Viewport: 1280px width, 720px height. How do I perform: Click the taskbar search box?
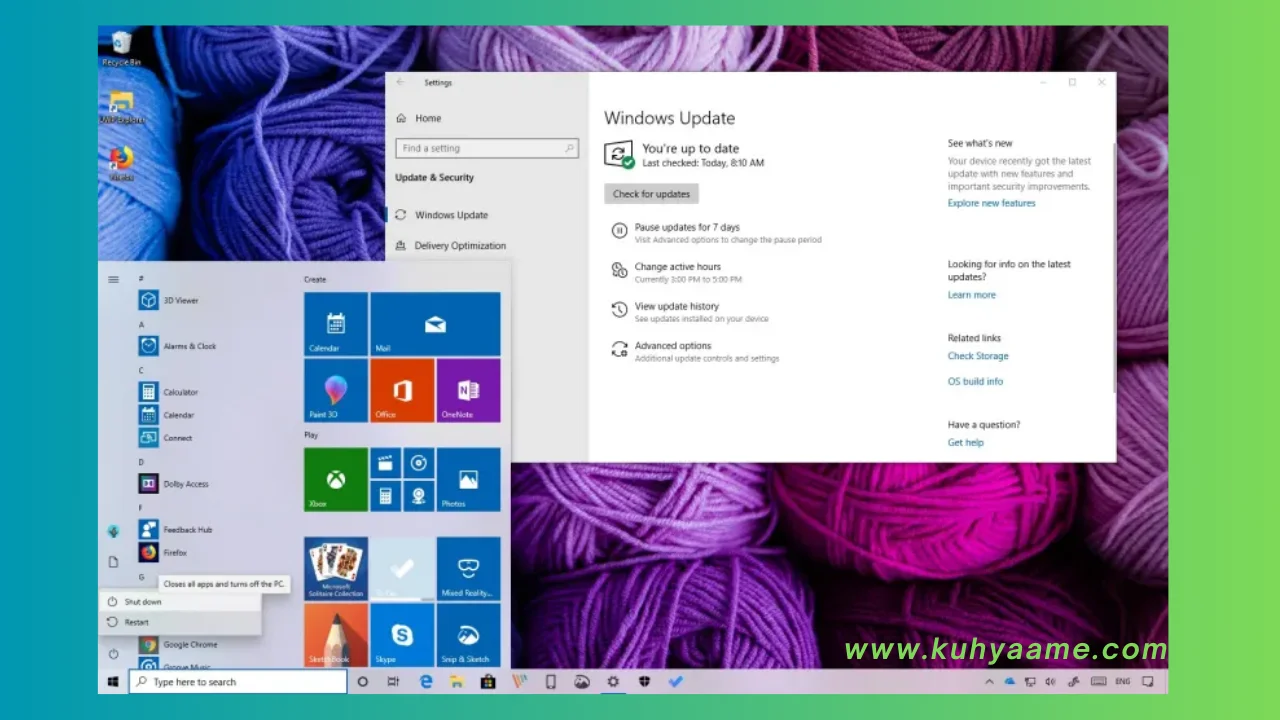238,682
